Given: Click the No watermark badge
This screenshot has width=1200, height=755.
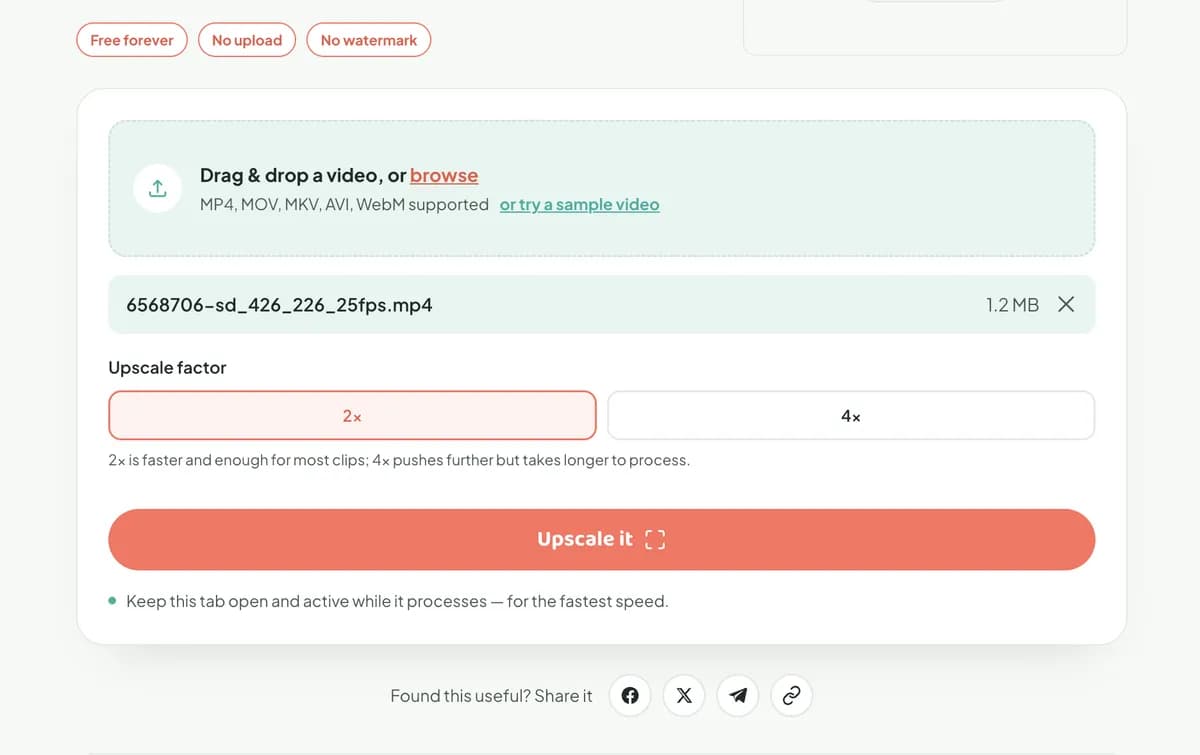Looking at the screenshot, I should 369,40.
